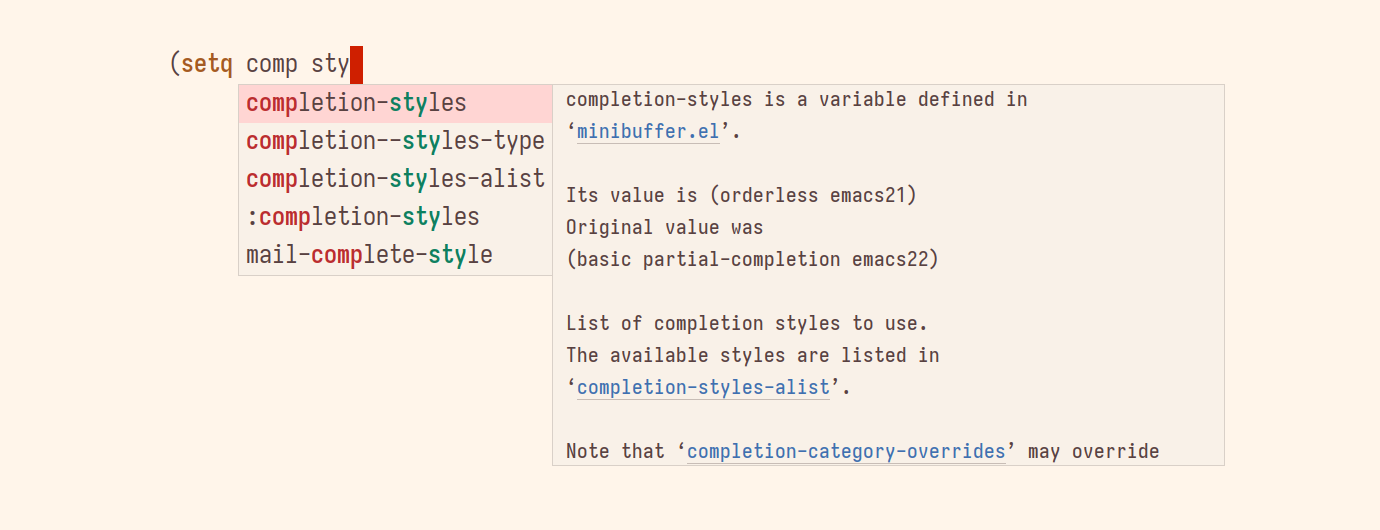Select the :completion-styles keyword candidate
This screenshot has width=1380, height=530.
(363, 217)
